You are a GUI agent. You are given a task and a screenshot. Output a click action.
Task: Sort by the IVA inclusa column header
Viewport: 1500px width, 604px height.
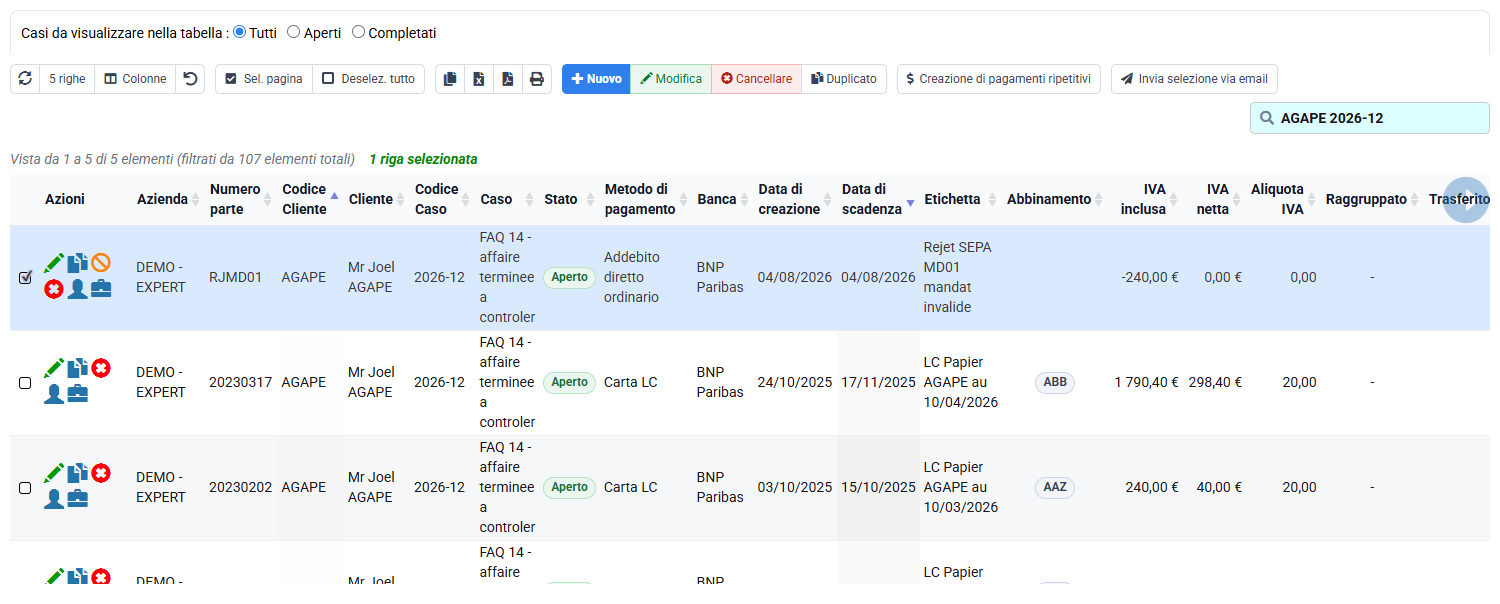(x=1146, y=199)
